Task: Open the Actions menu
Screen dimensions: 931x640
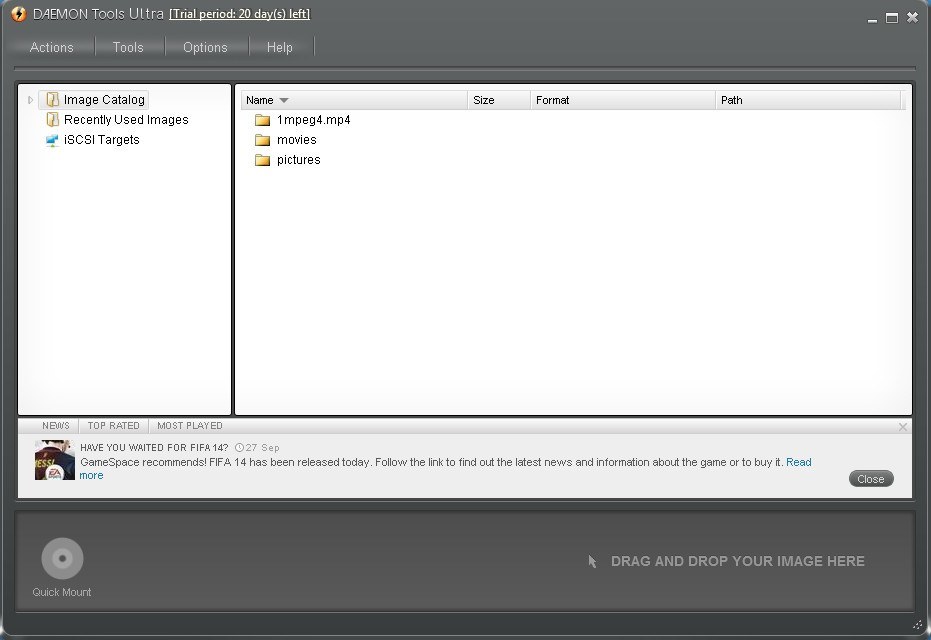Action: click(x=53, y=47)
